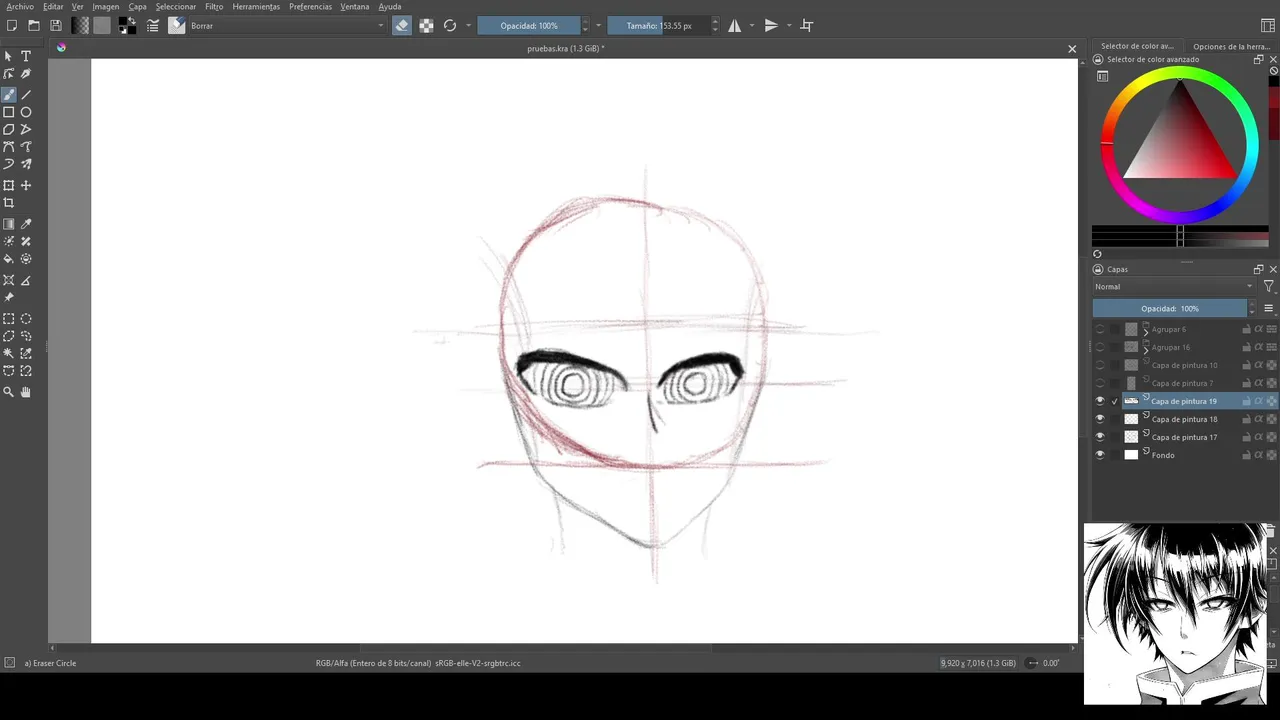
Task: Pick a hue on the color wheel ring
Action: [1180, 74]
